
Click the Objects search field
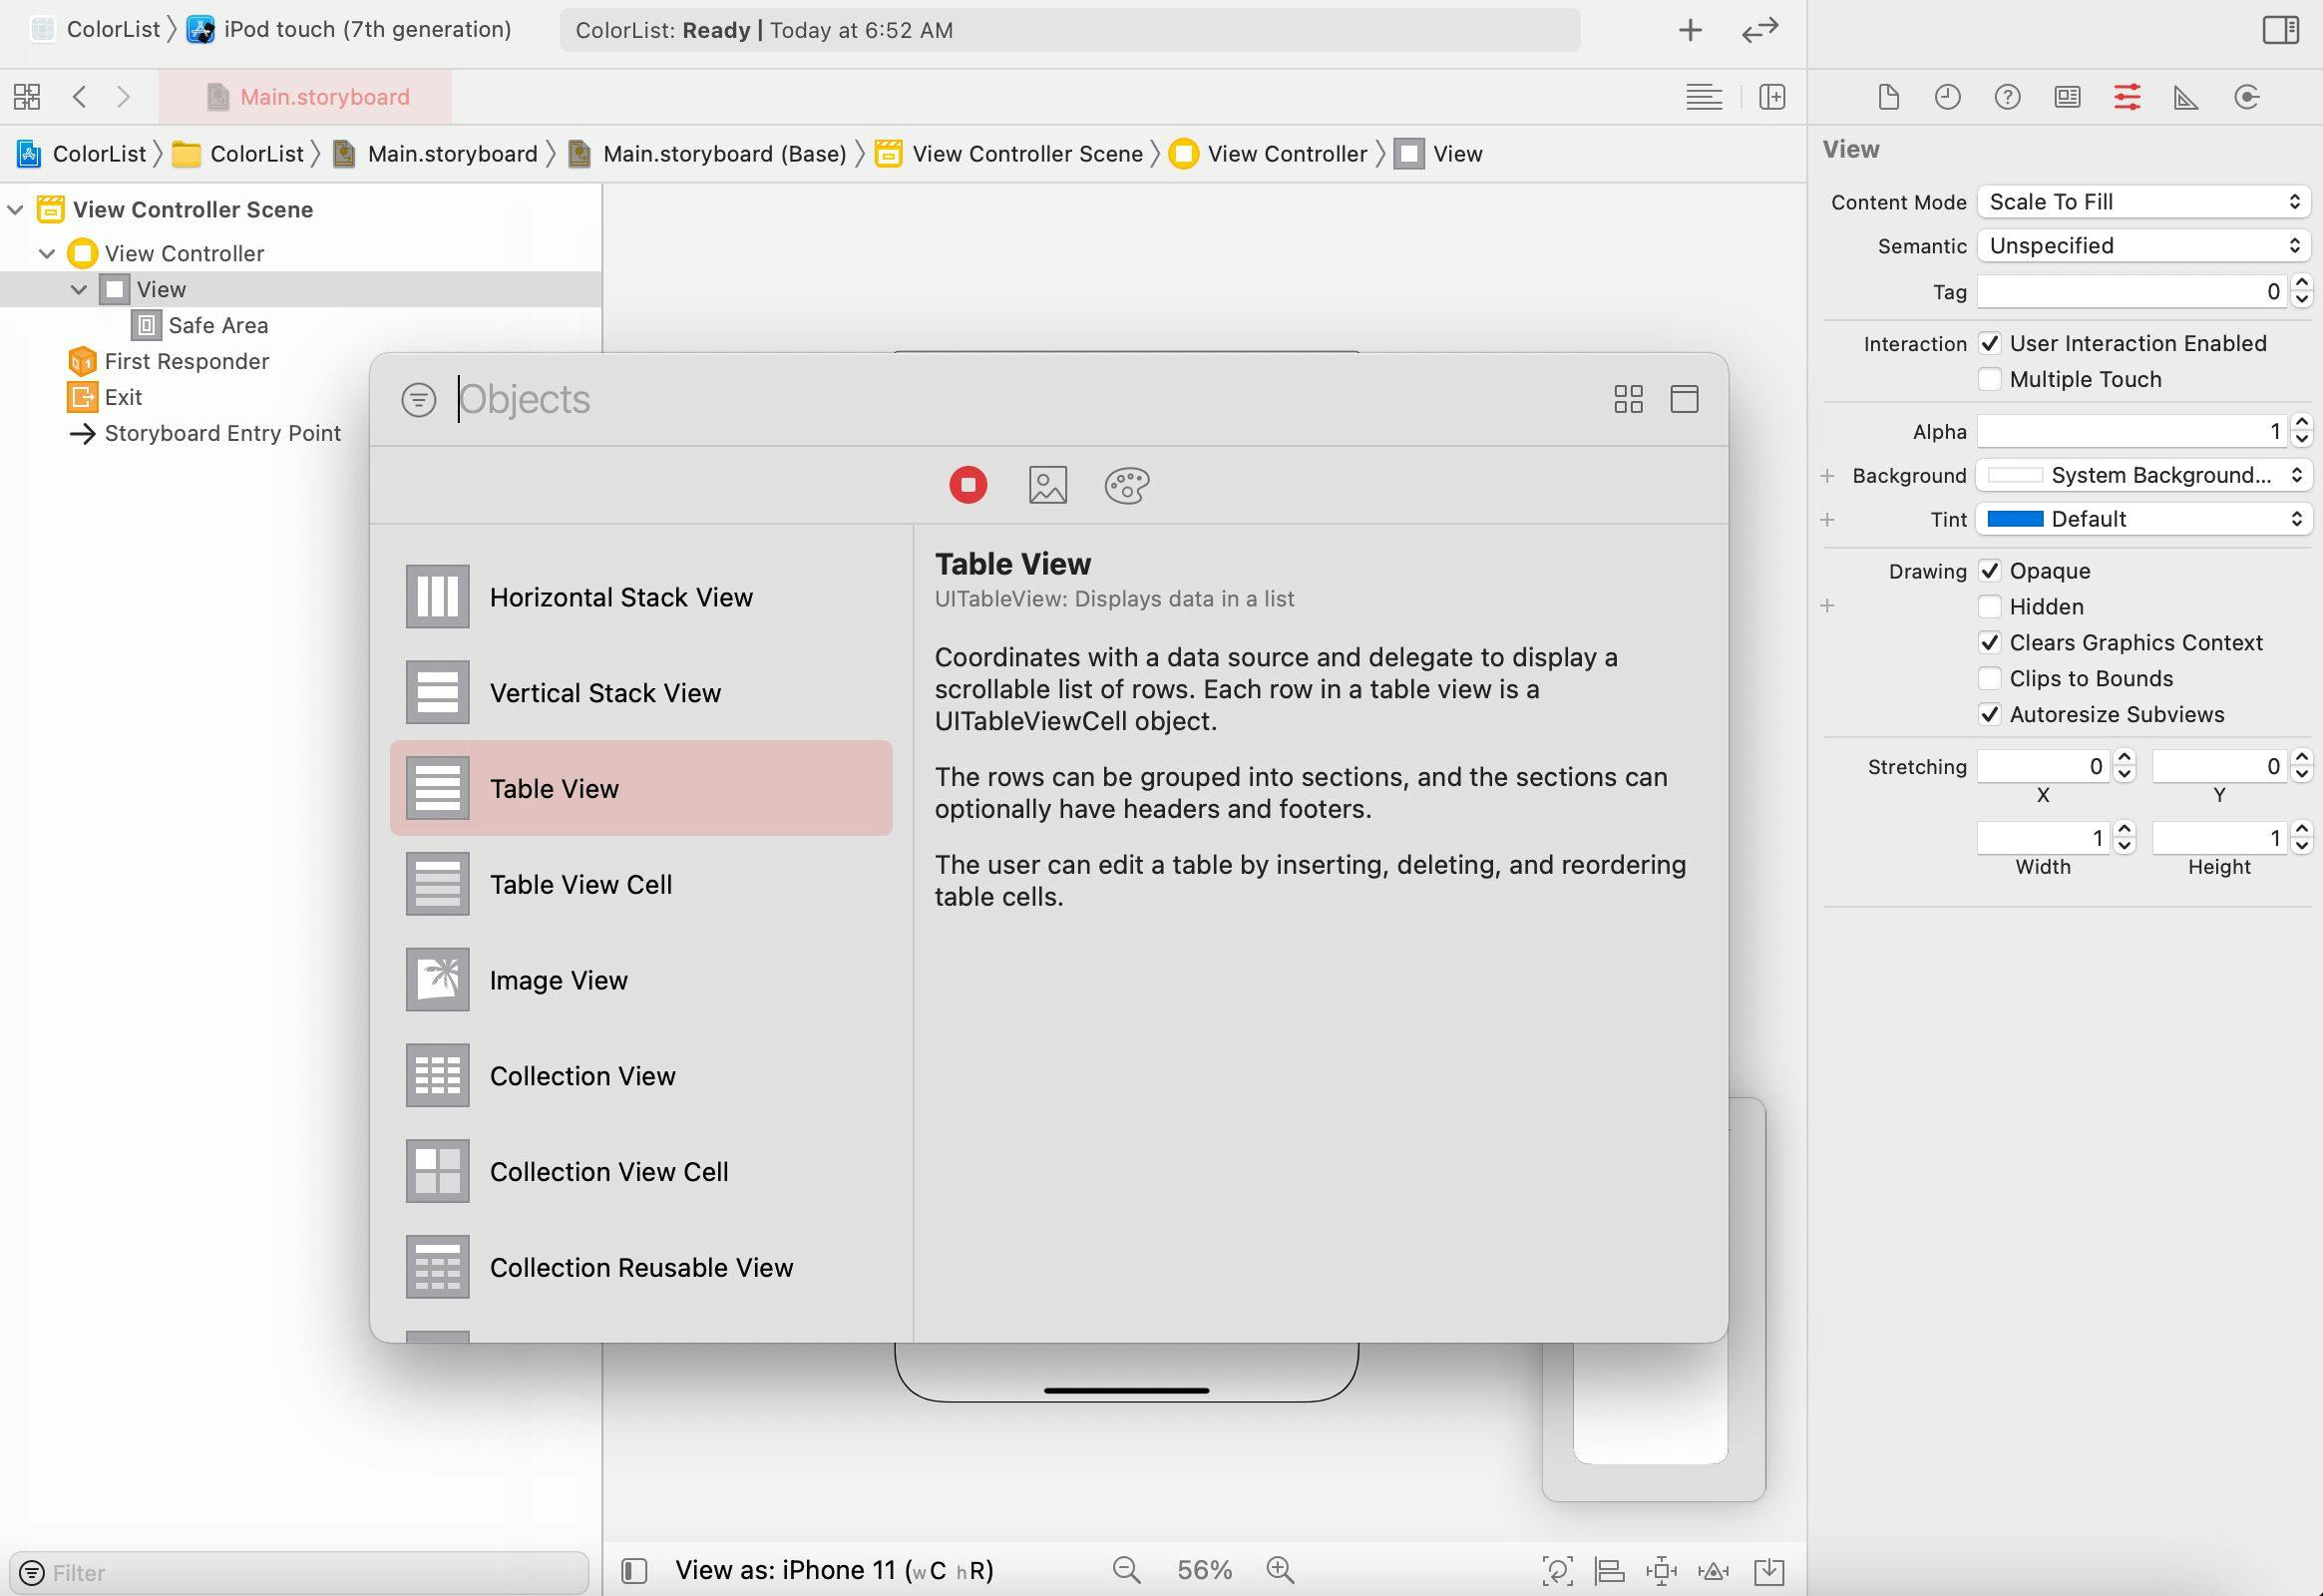[1000, 399]
